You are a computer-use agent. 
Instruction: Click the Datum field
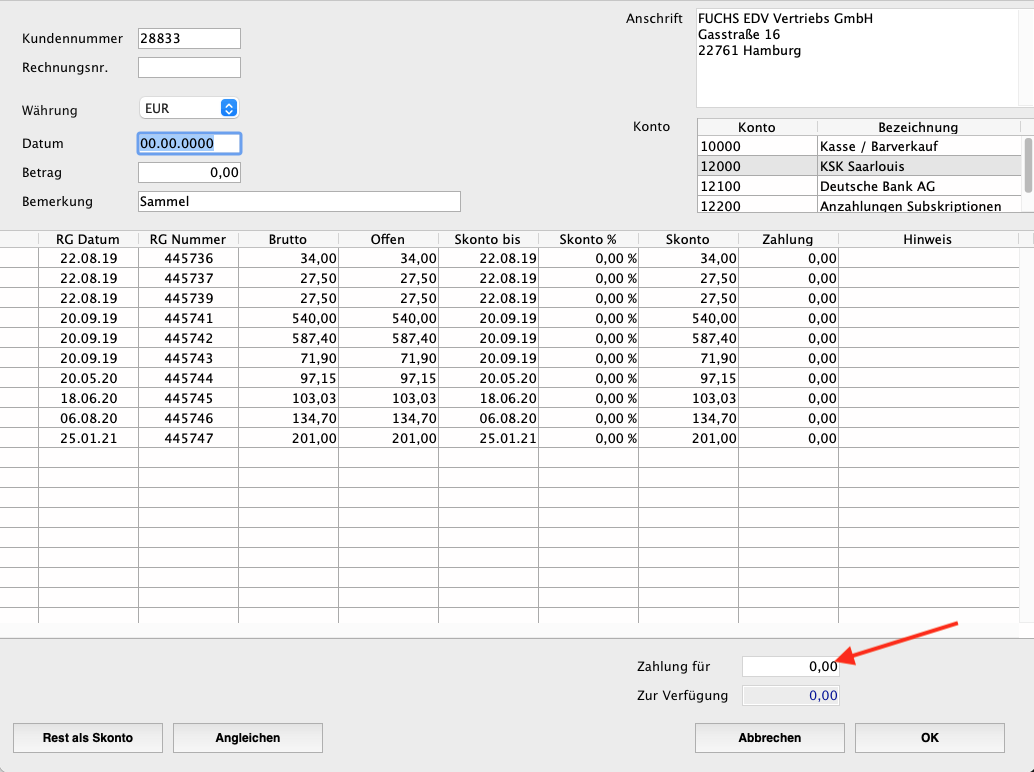click(189, 143)
